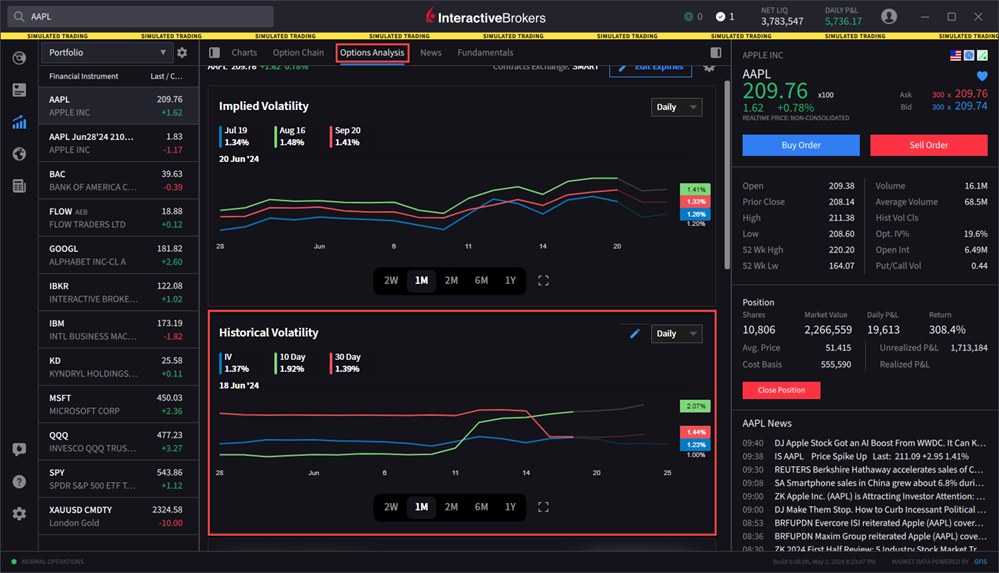The width and height of the screenshot is (999, 573).
Task: Click the red Sell Order button
Action: point(929,145)
